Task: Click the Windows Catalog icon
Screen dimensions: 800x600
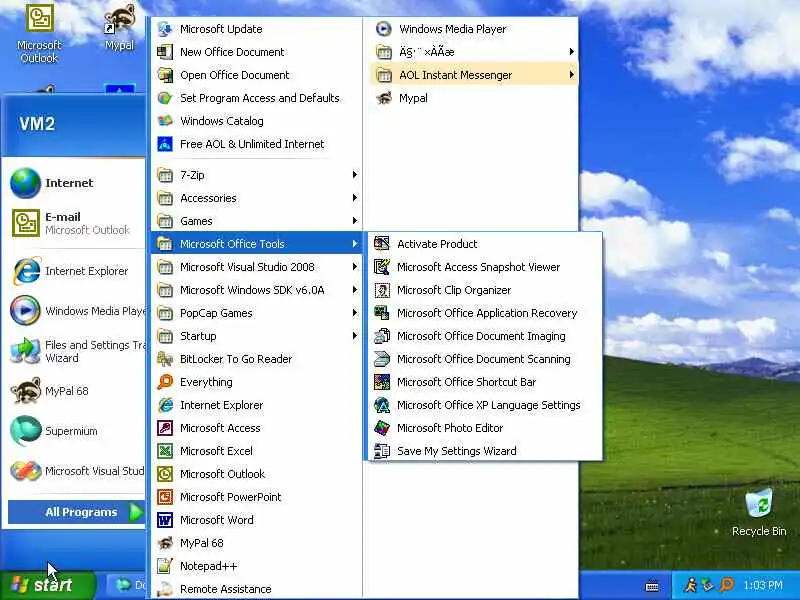Action: coord(165,121)
